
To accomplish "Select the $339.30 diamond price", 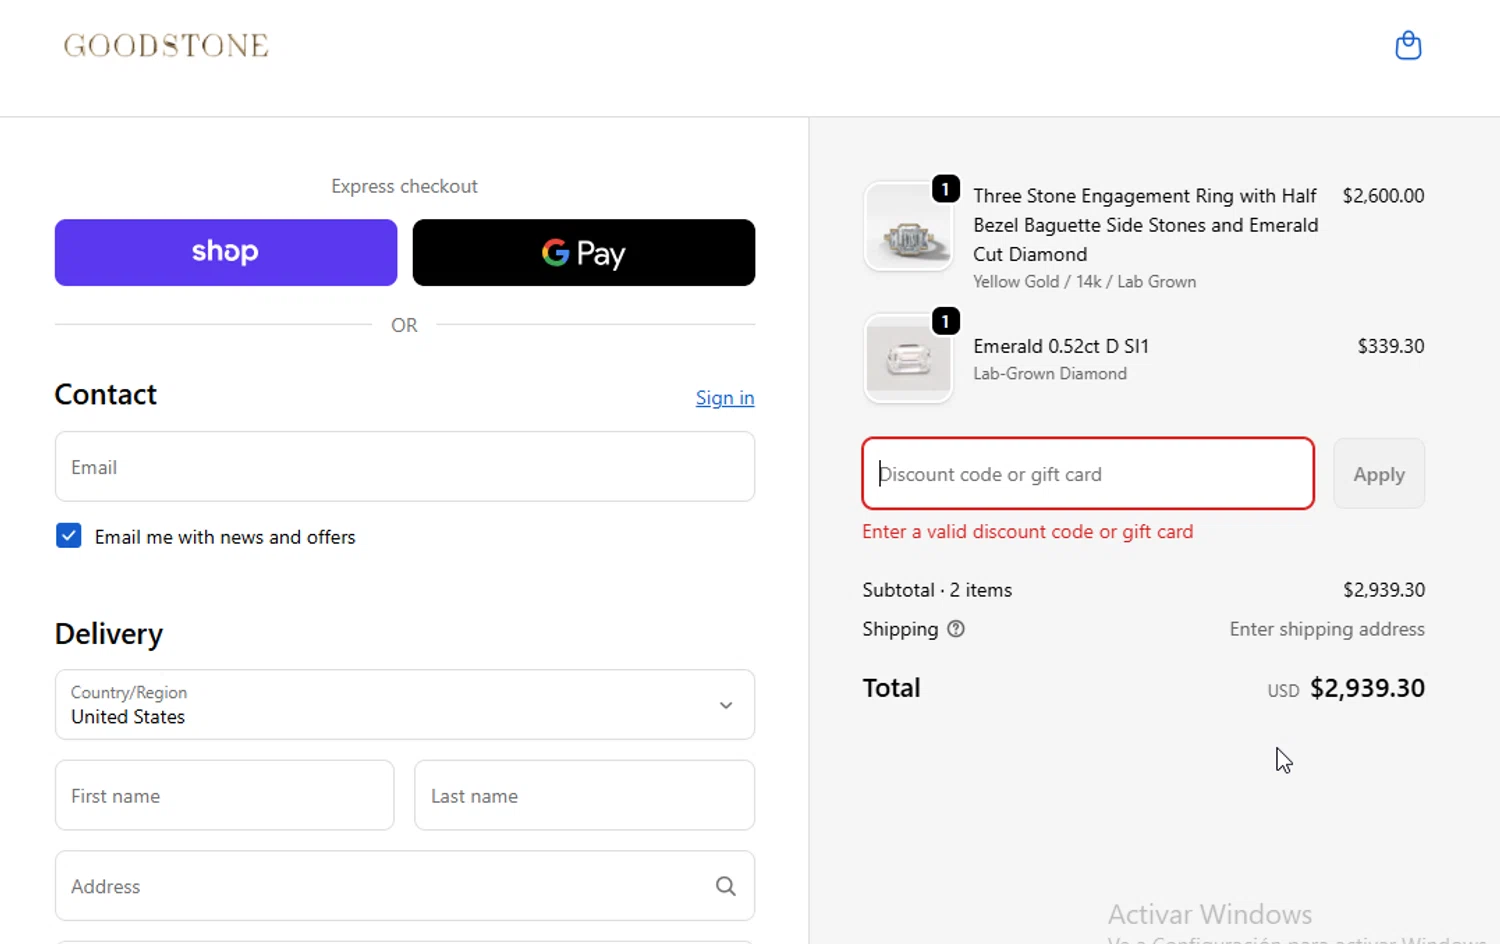I will (x=1391, y=346).
